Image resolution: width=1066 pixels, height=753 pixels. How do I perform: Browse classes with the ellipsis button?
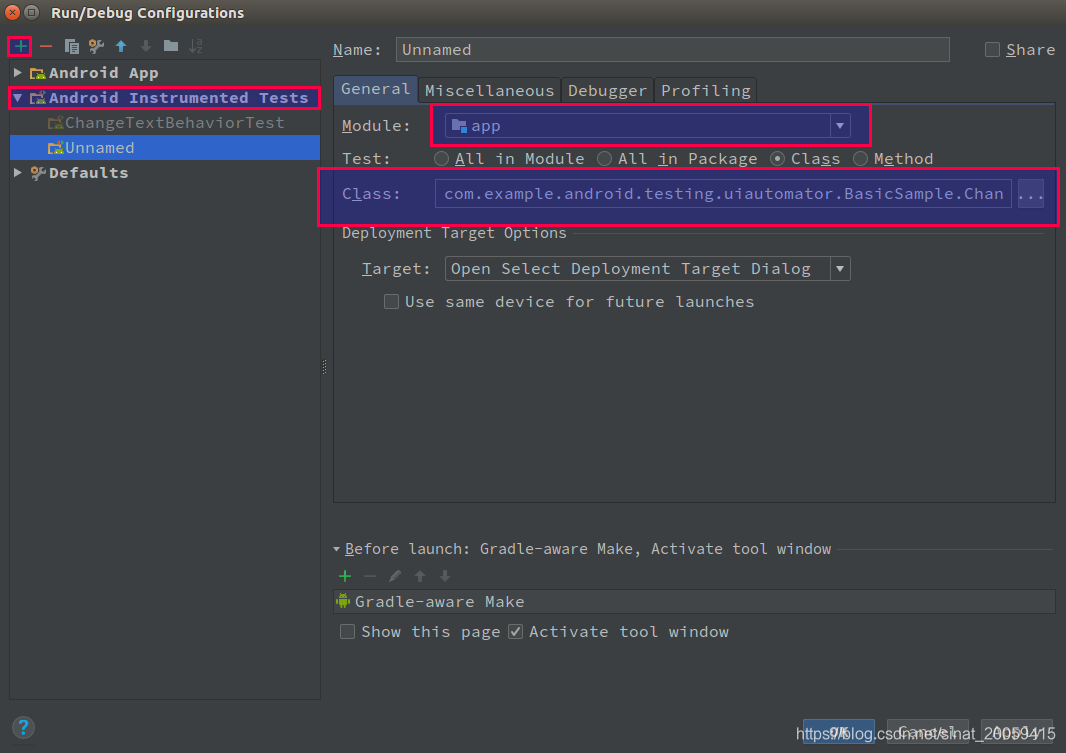coord(1031,193)
